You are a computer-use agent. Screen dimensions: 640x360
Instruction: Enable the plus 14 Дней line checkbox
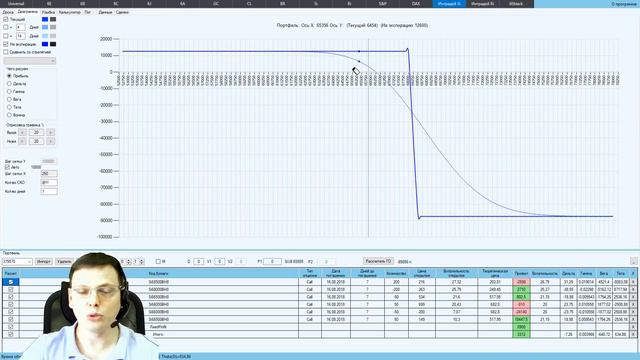[6, 36]
